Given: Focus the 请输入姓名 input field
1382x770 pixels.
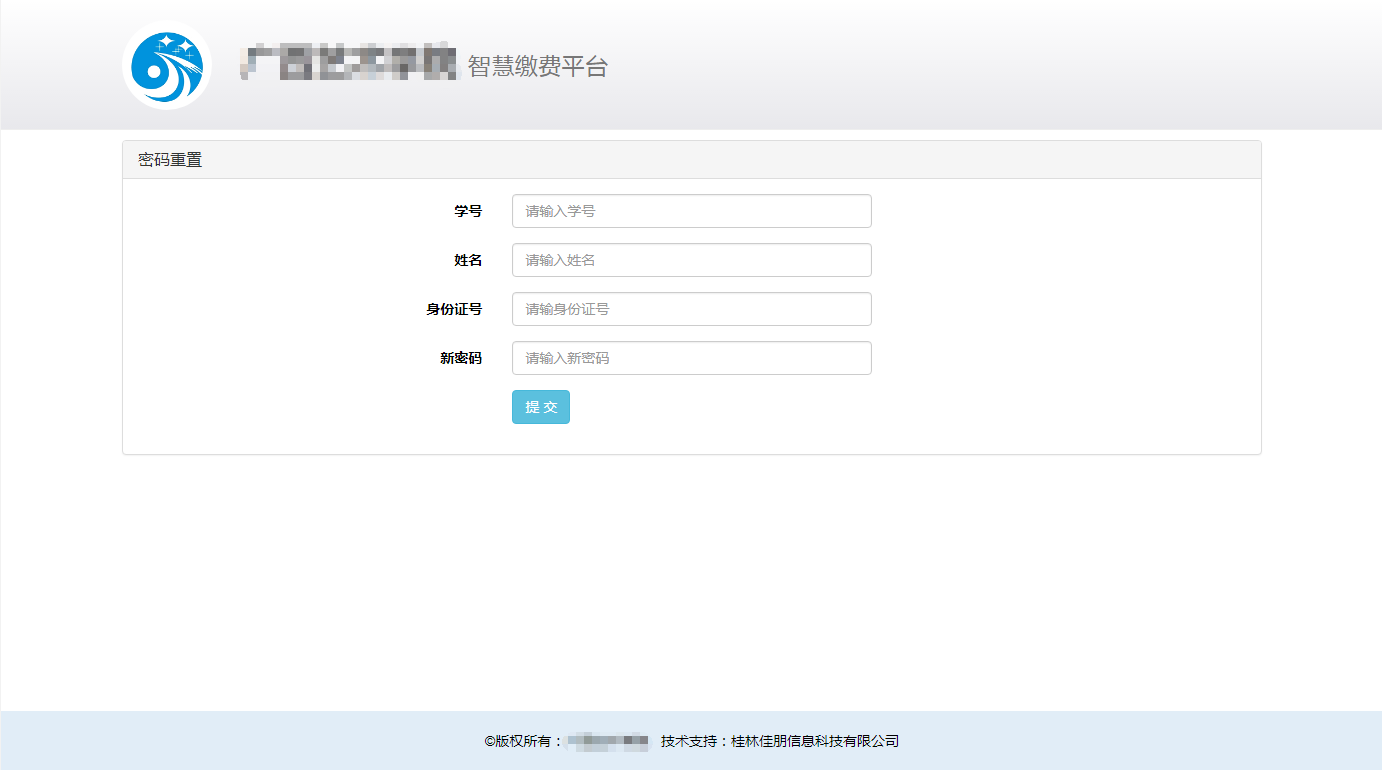Looking at the screenshot, I should coord(691,260).
